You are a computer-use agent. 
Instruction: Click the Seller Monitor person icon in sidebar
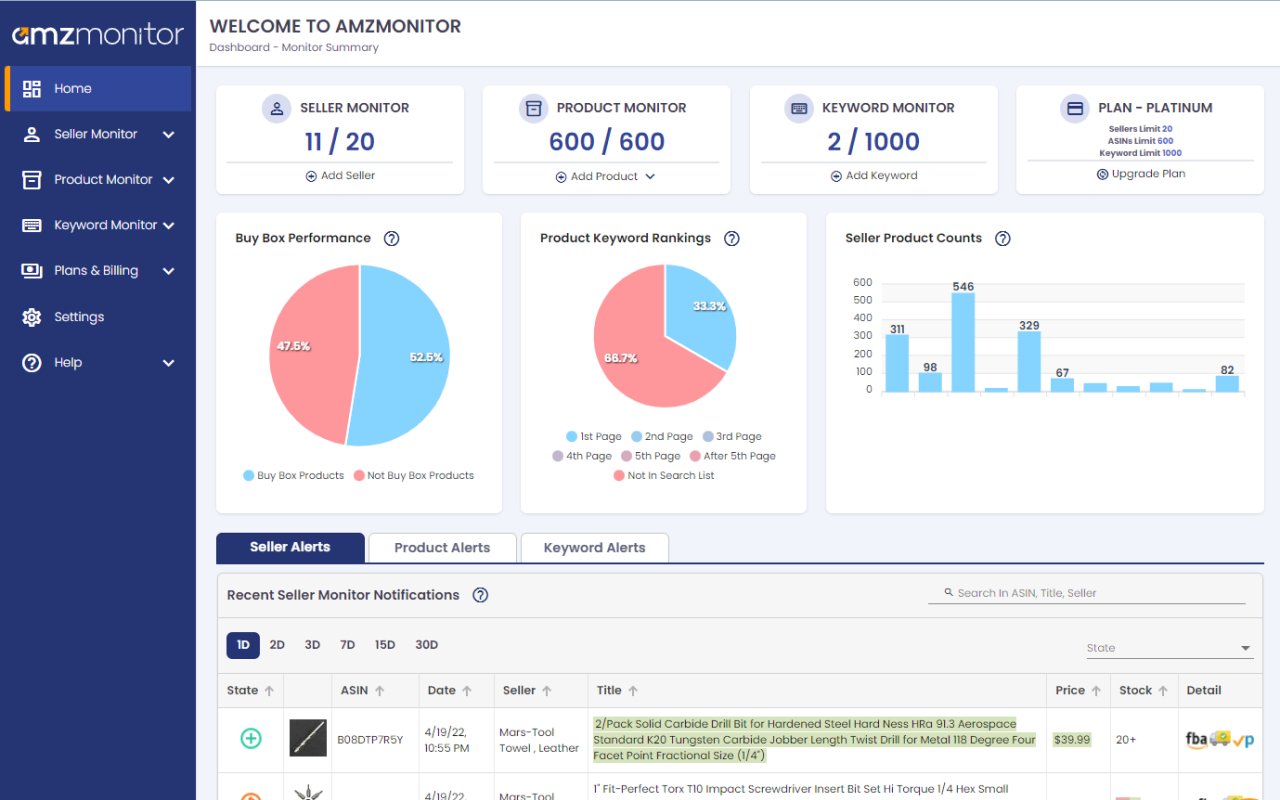[32, 134]
